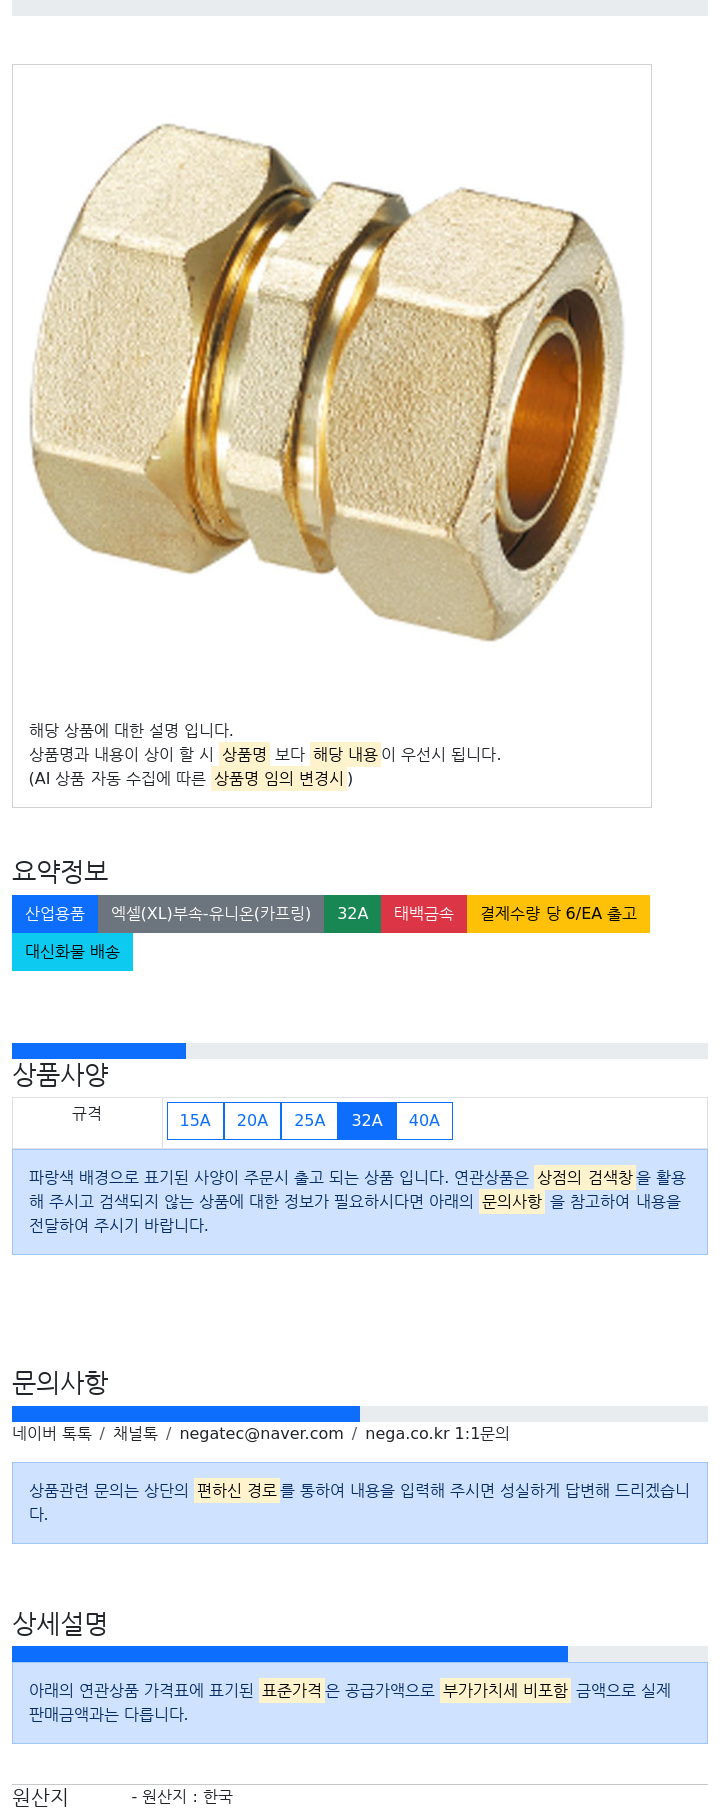The width and height of the screenshot is (720, 1817).
Task: Click the 상점의 검색창 highlighted text
Action: (x=585, y=1177)
